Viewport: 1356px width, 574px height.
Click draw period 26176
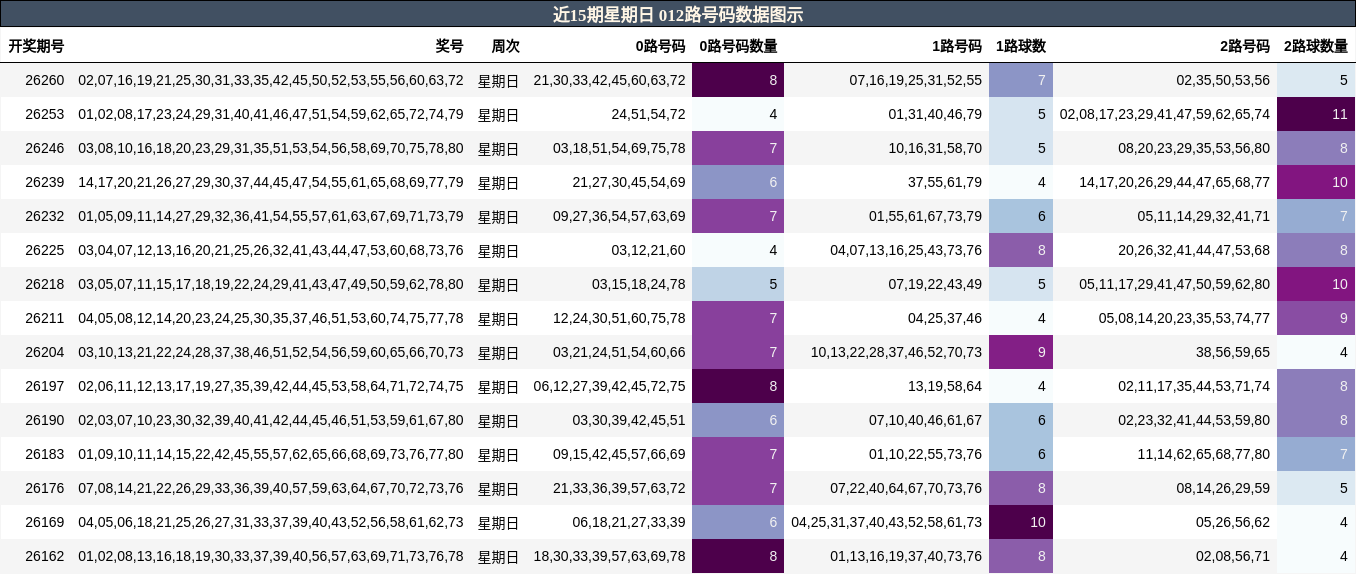click(44, 488)
